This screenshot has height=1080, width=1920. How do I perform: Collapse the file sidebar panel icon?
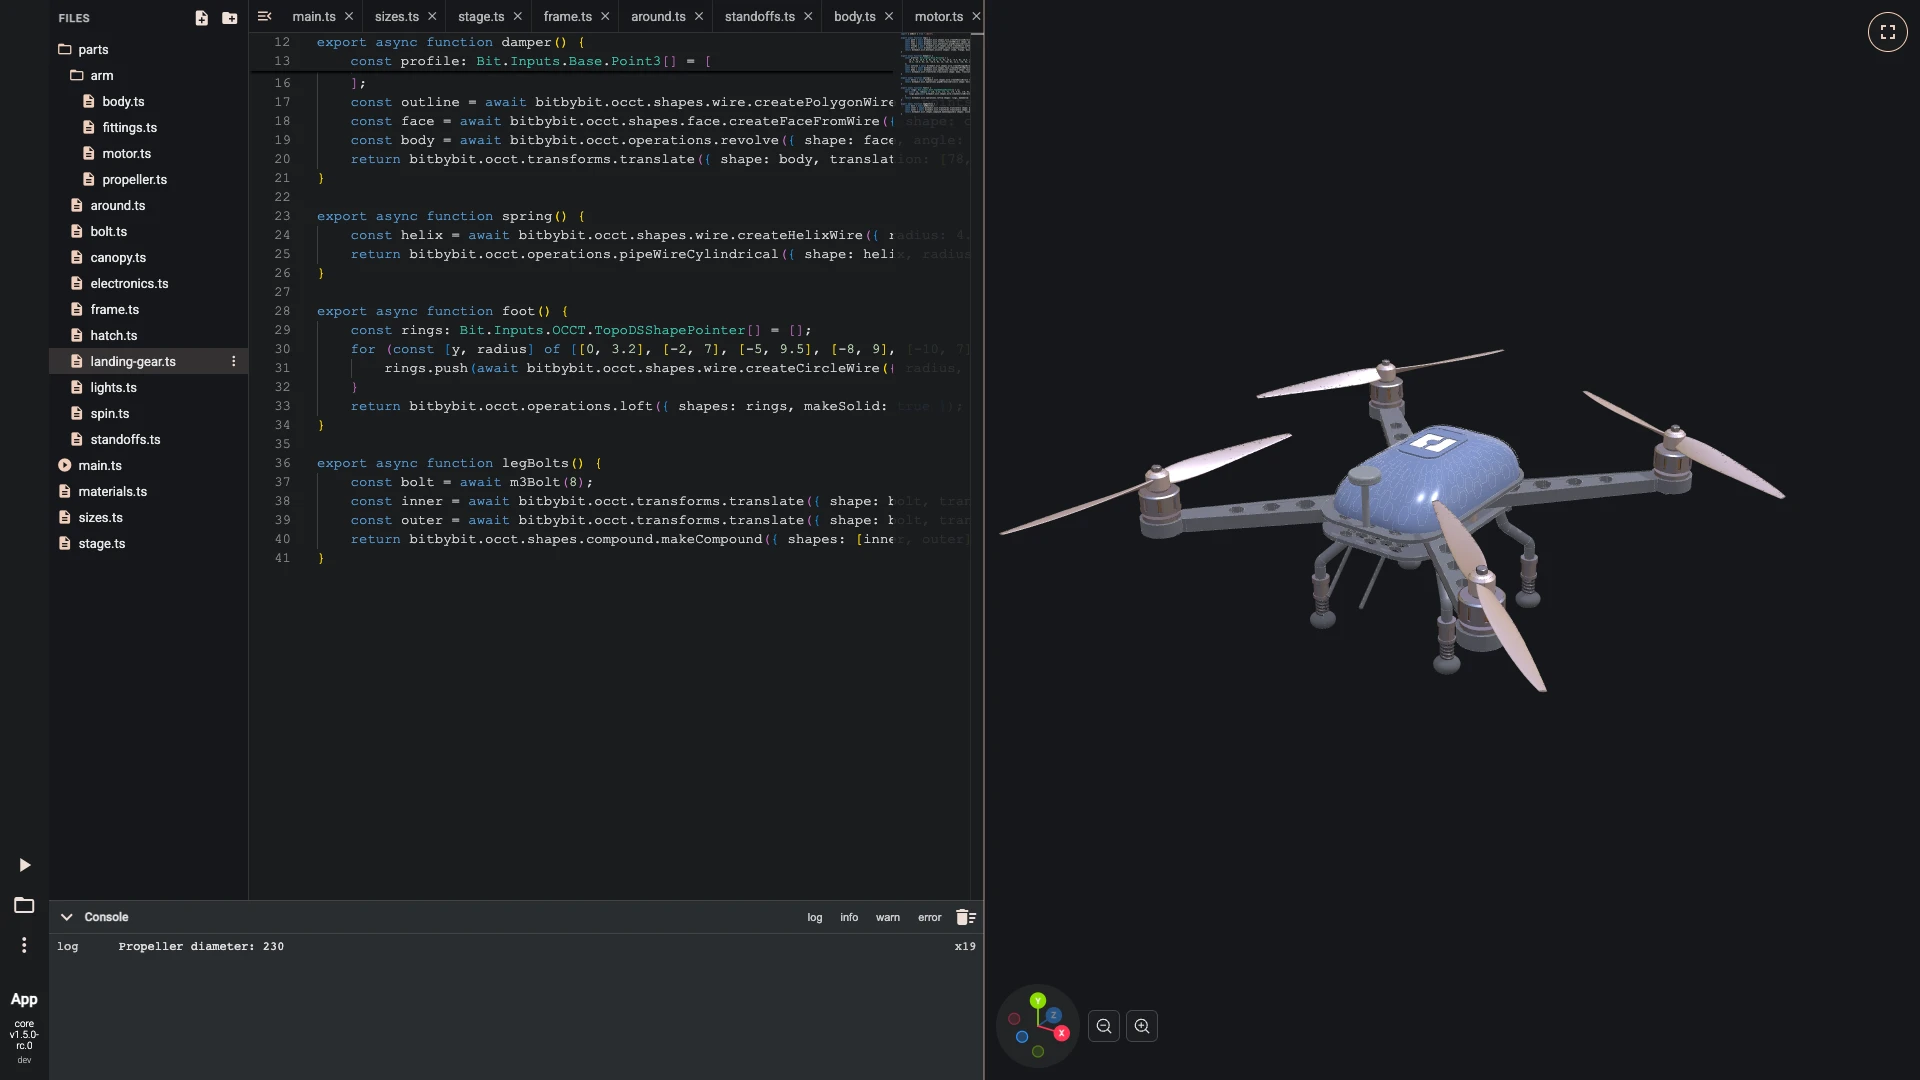point(264,16)
